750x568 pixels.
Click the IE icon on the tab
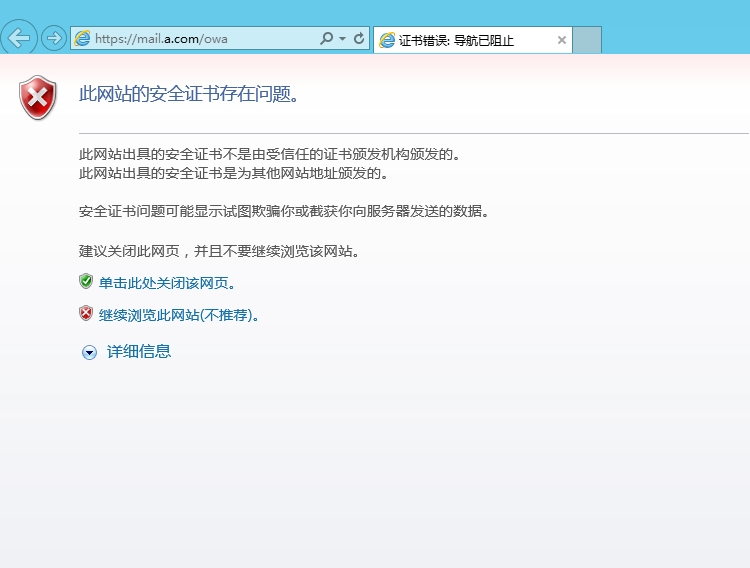tap(387, 40)
